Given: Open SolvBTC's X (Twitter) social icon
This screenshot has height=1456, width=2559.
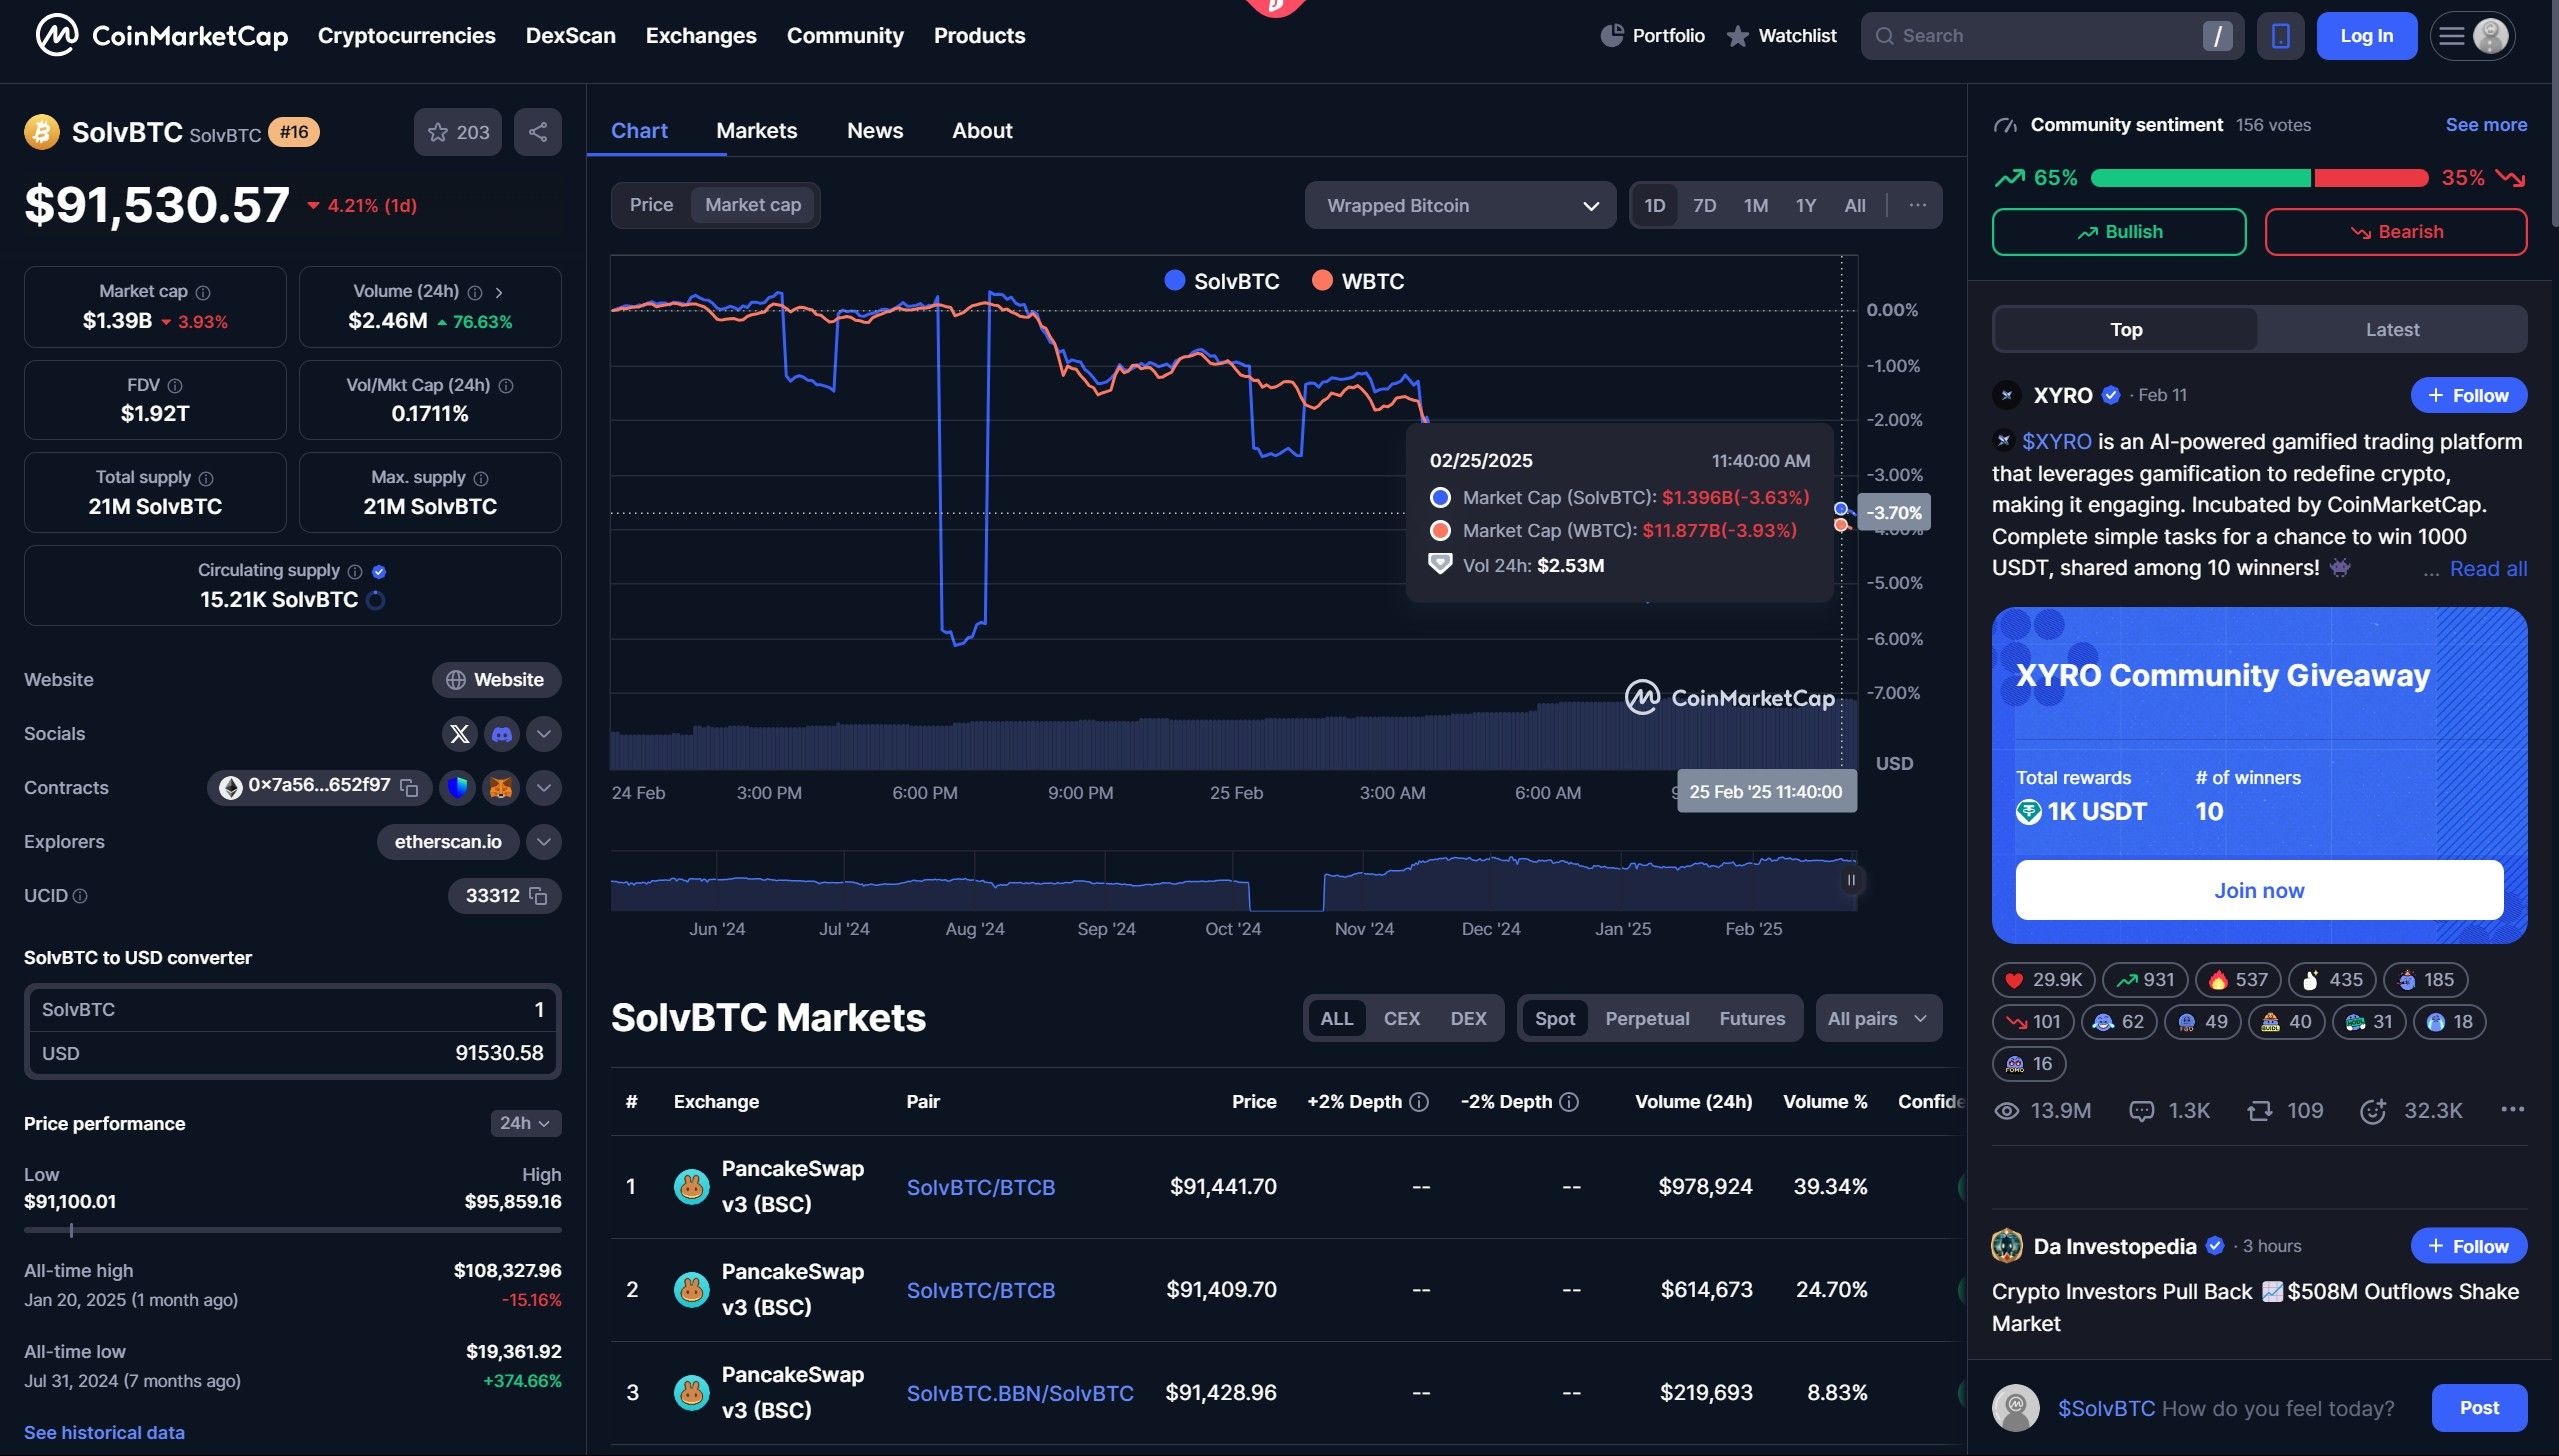Looking at the screenshot, I should coord(459,733).
